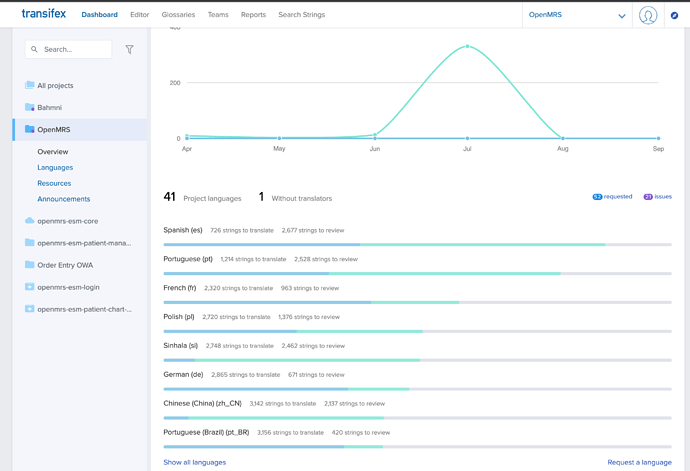Click the requested languages badge
The width and height of the screenshot is (690, 471).
612,197
